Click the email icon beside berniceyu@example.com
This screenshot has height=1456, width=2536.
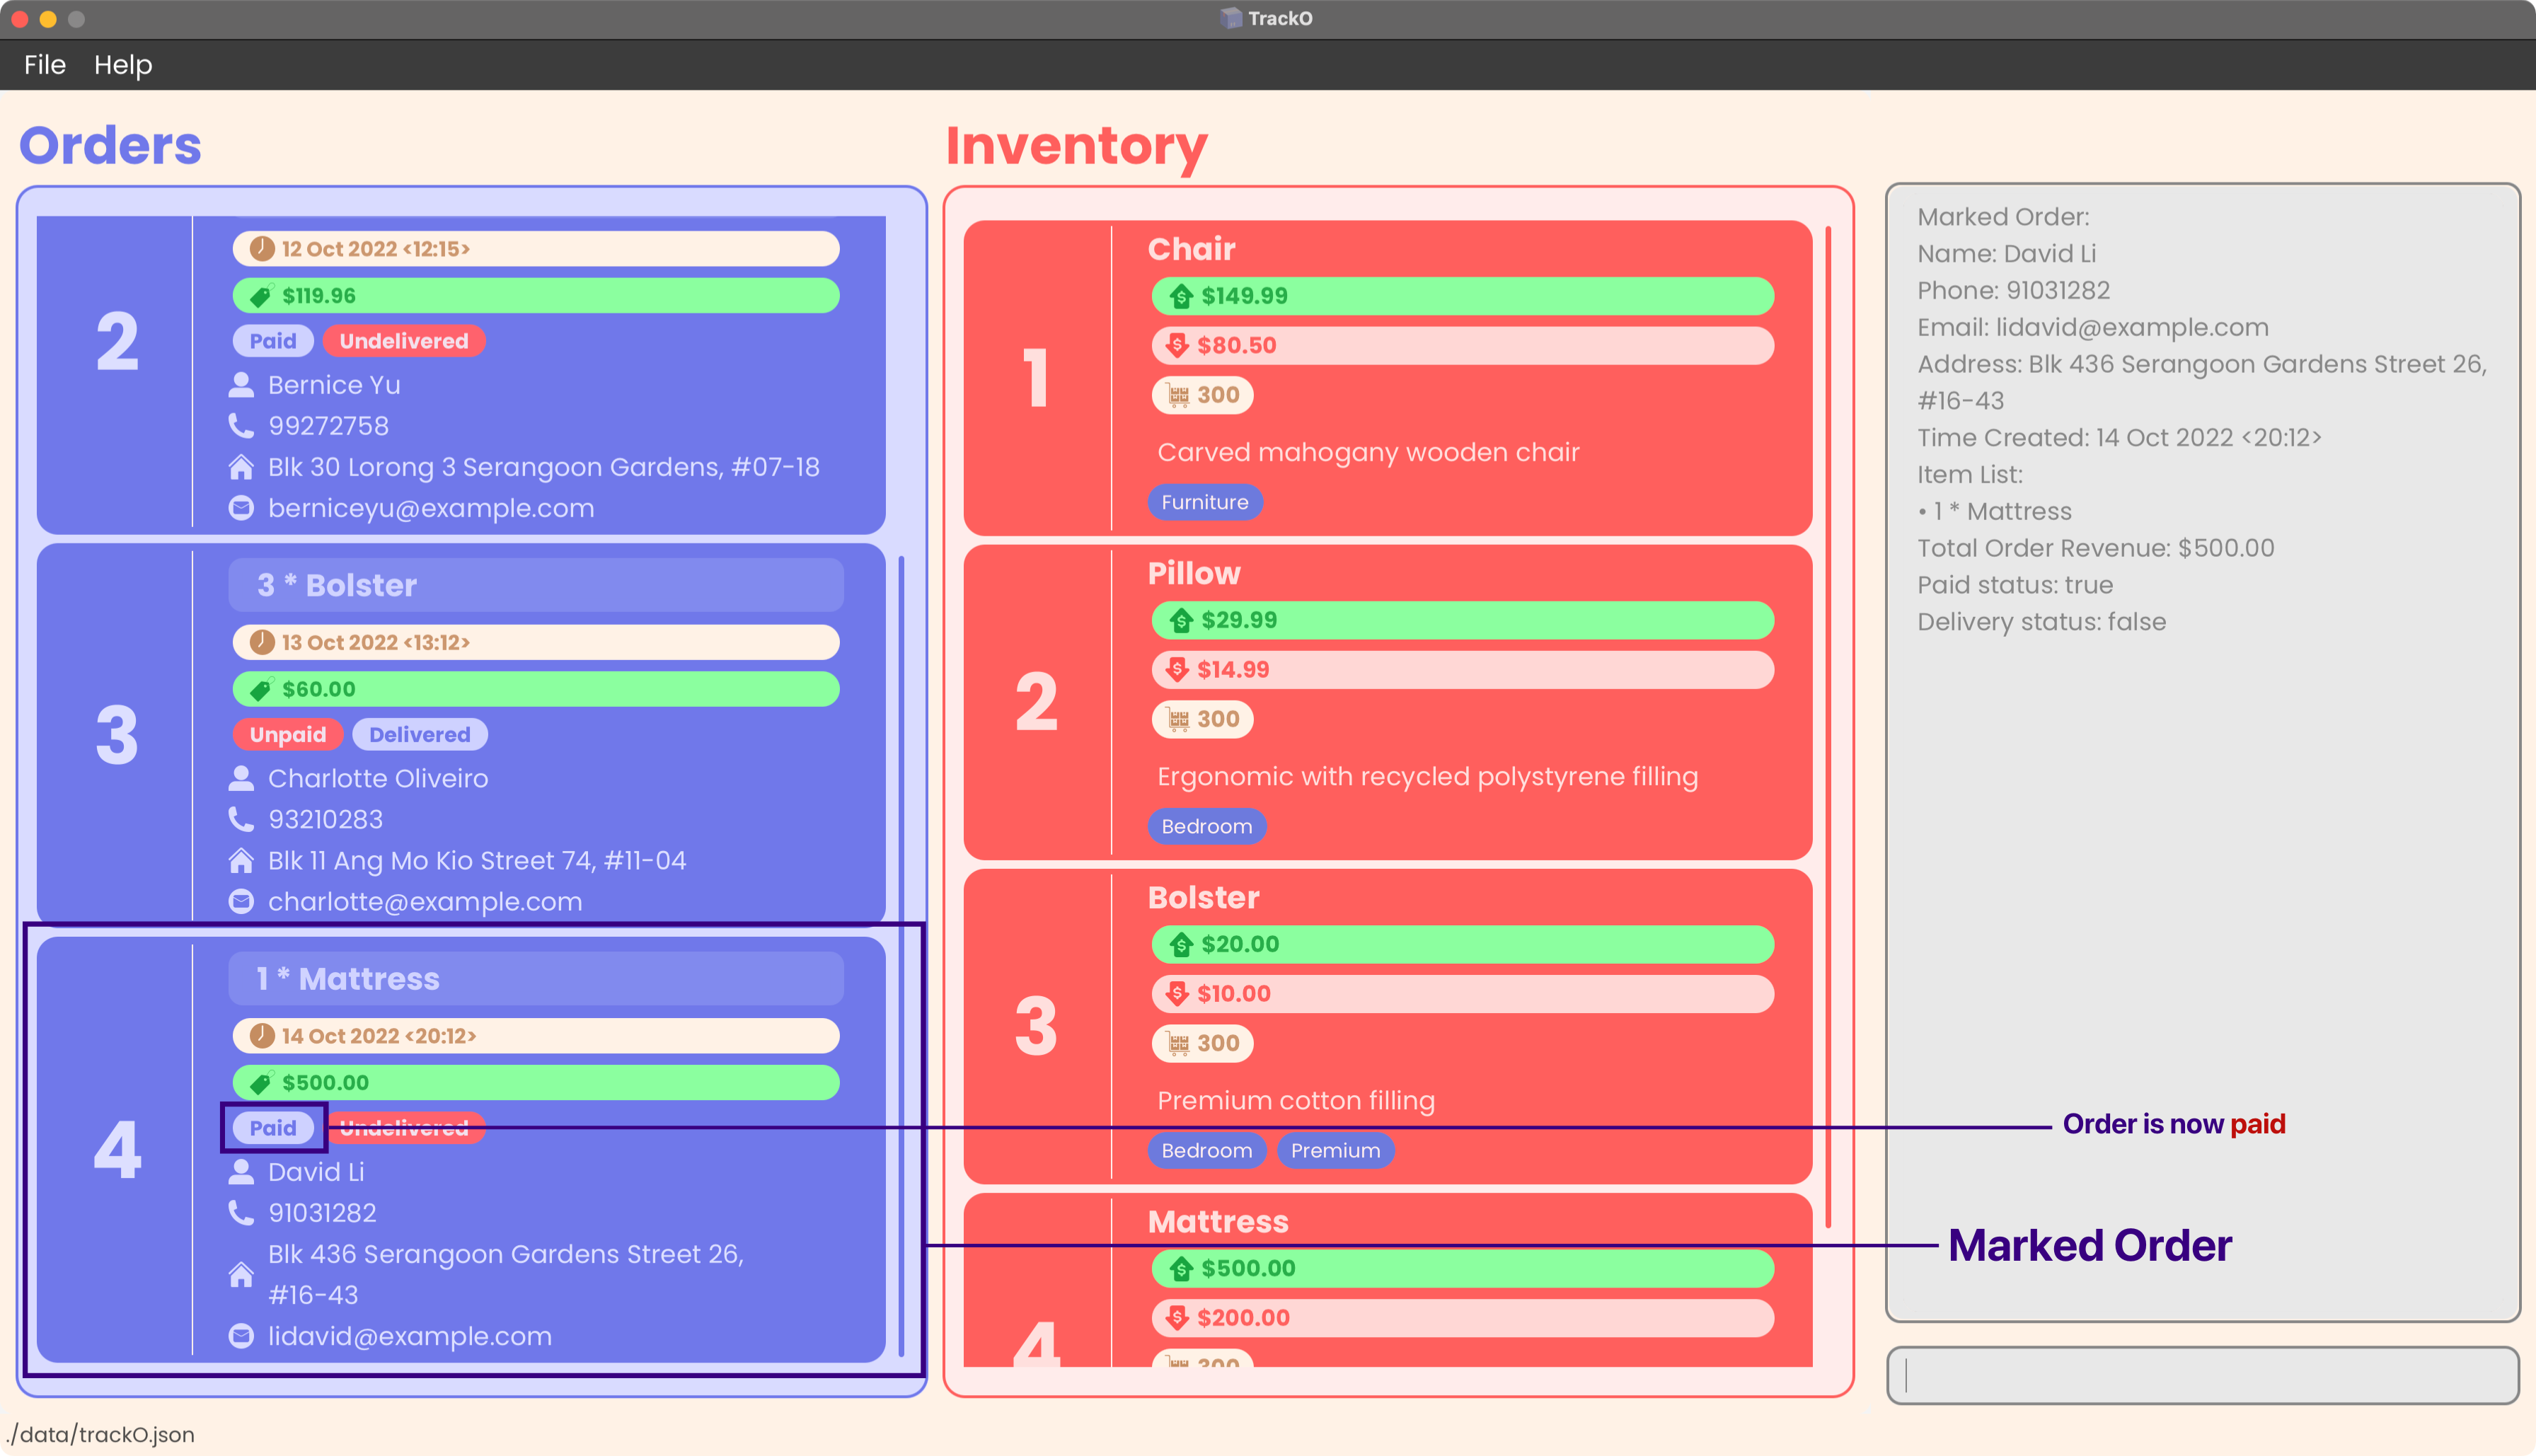(241, 508)
